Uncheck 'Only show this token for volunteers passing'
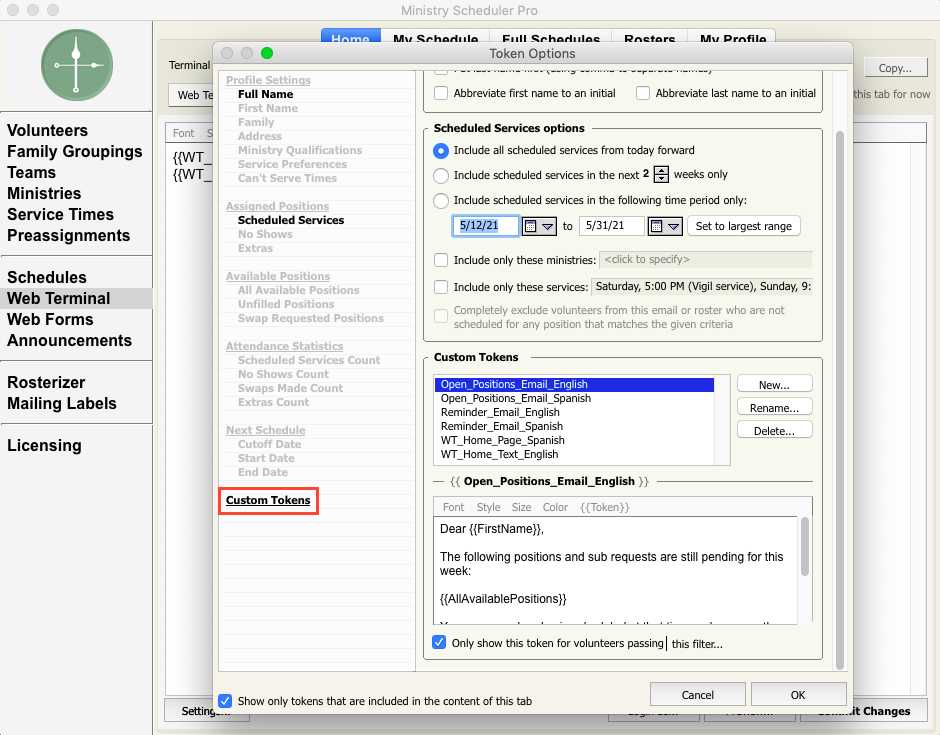Viewport: 940px width, 735px height. (x=439, y=643)
